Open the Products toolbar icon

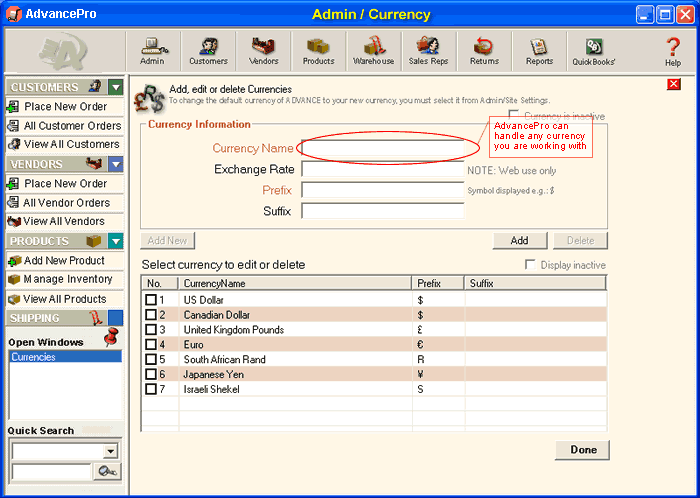tap(318, 51)
